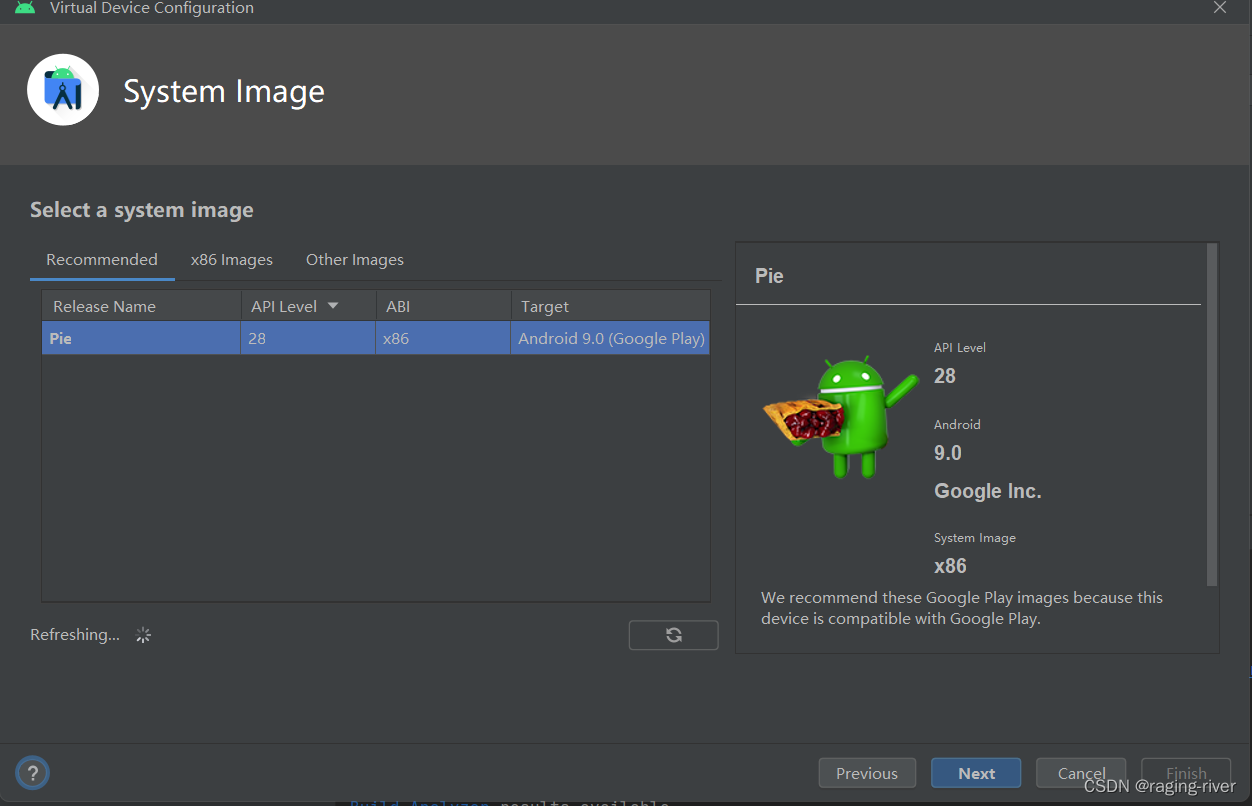1252x806 pixels.
Task: Click the refresh system images icon button
Action: pos(673,635)
